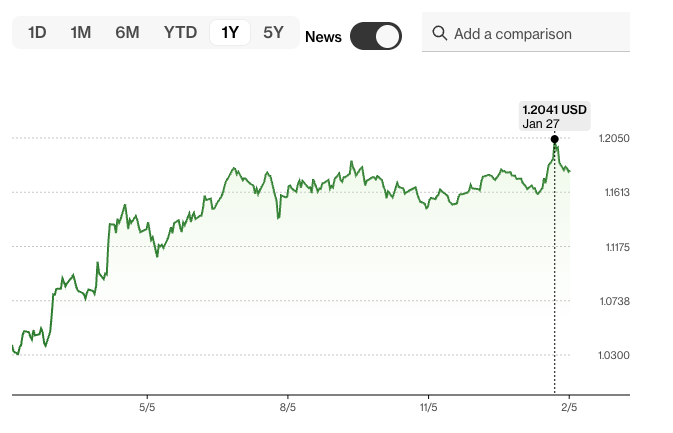Select the 1D time range tab
Image resolution: width=673 pixels, height=433 pixels.
(37, 32)
